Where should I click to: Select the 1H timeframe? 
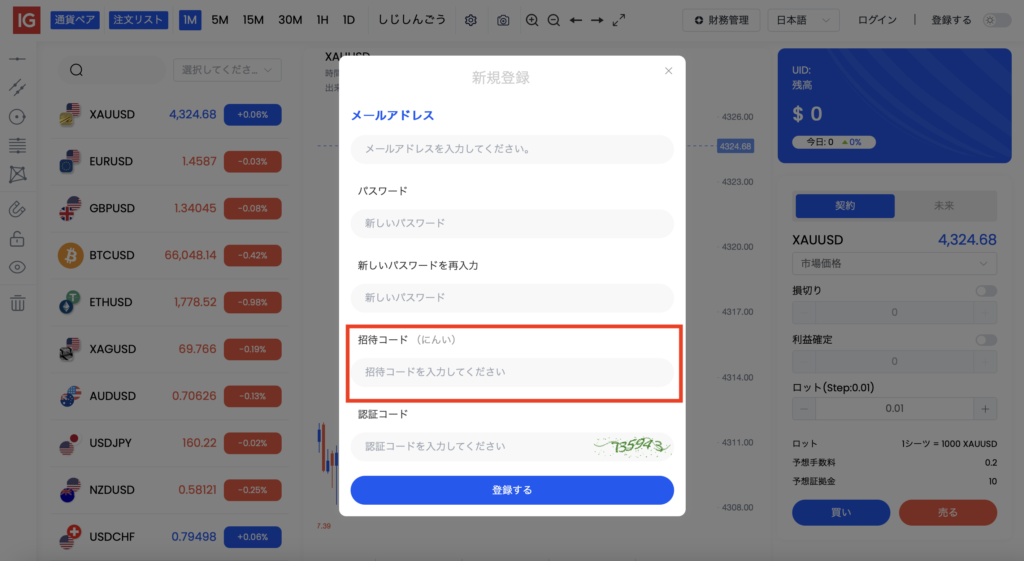(323, 20)
